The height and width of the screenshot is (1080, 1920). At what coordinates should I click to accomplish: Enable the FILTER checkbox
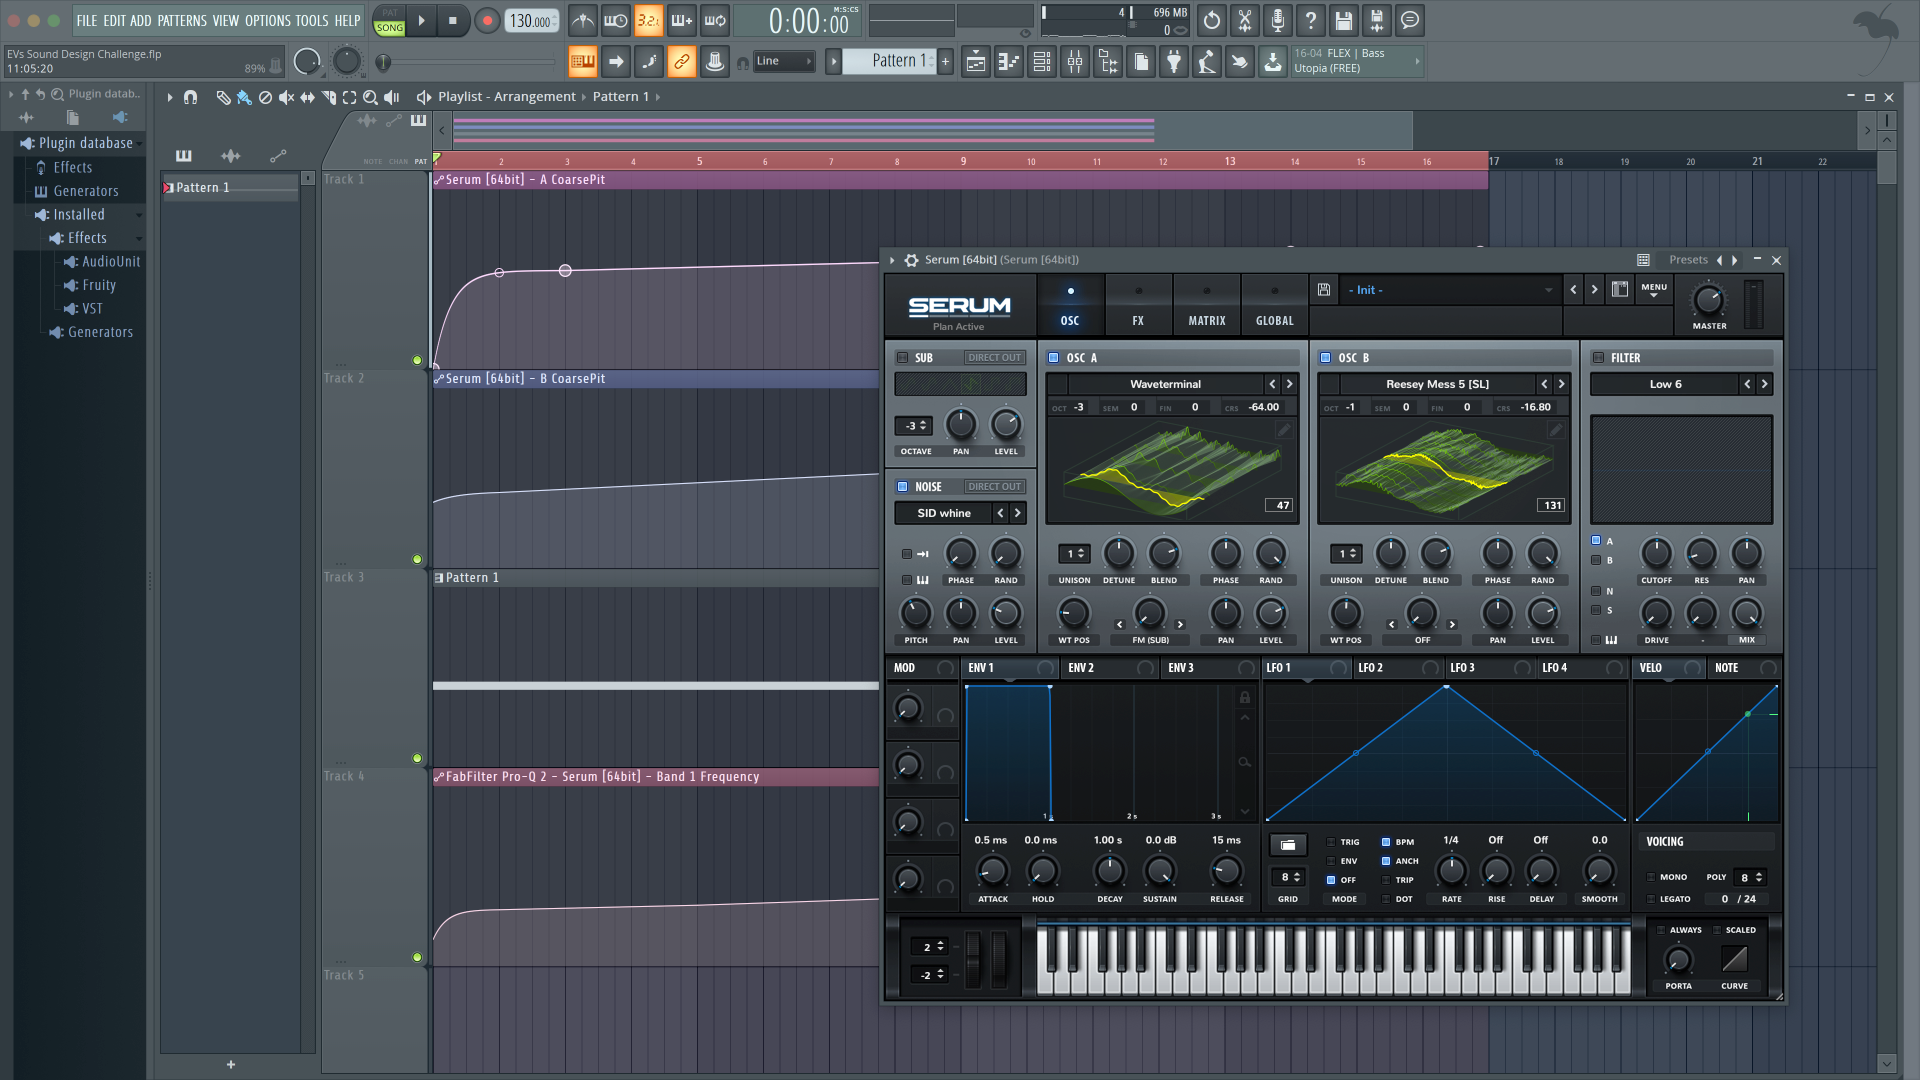click(1598, 358)
